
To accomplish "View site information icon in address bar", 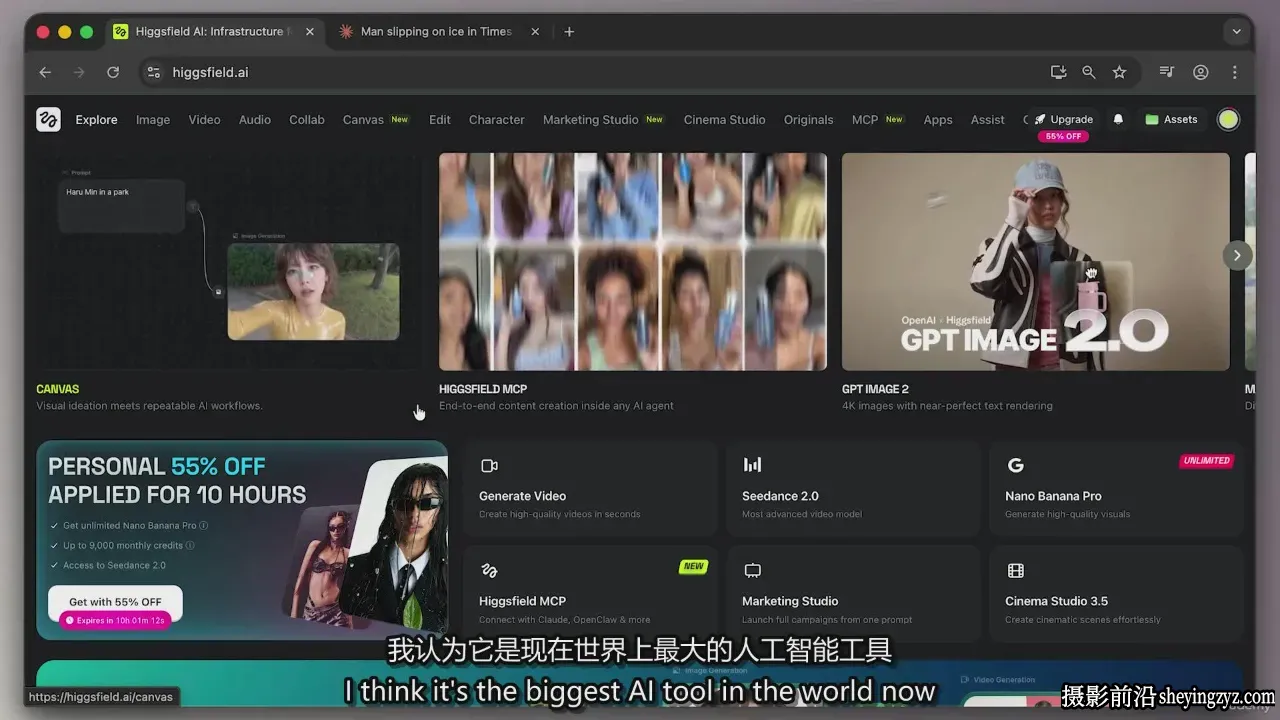I will click(153, 72).
